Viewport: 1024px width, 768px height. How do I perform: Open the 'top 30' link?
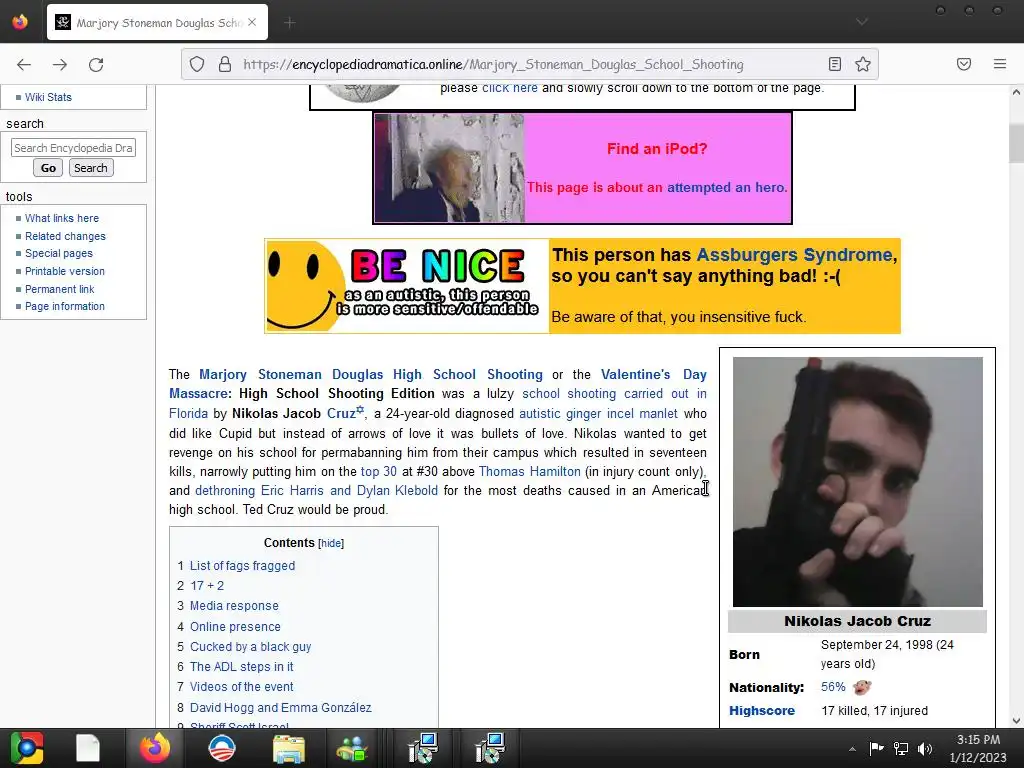[x=379, y=472]
